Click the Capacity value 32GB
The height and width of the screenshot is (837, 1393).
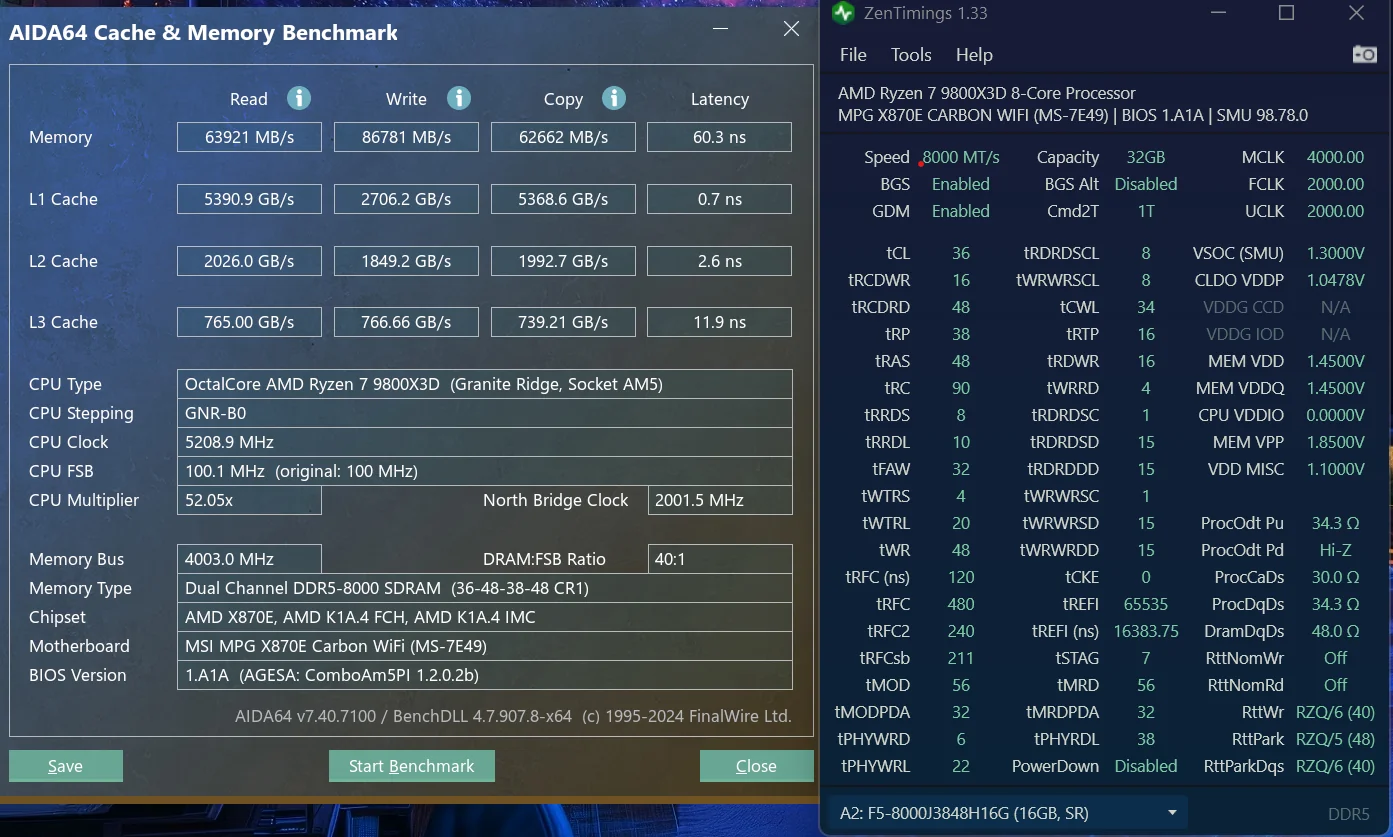pyautogui.click(x=1146, y=157)
